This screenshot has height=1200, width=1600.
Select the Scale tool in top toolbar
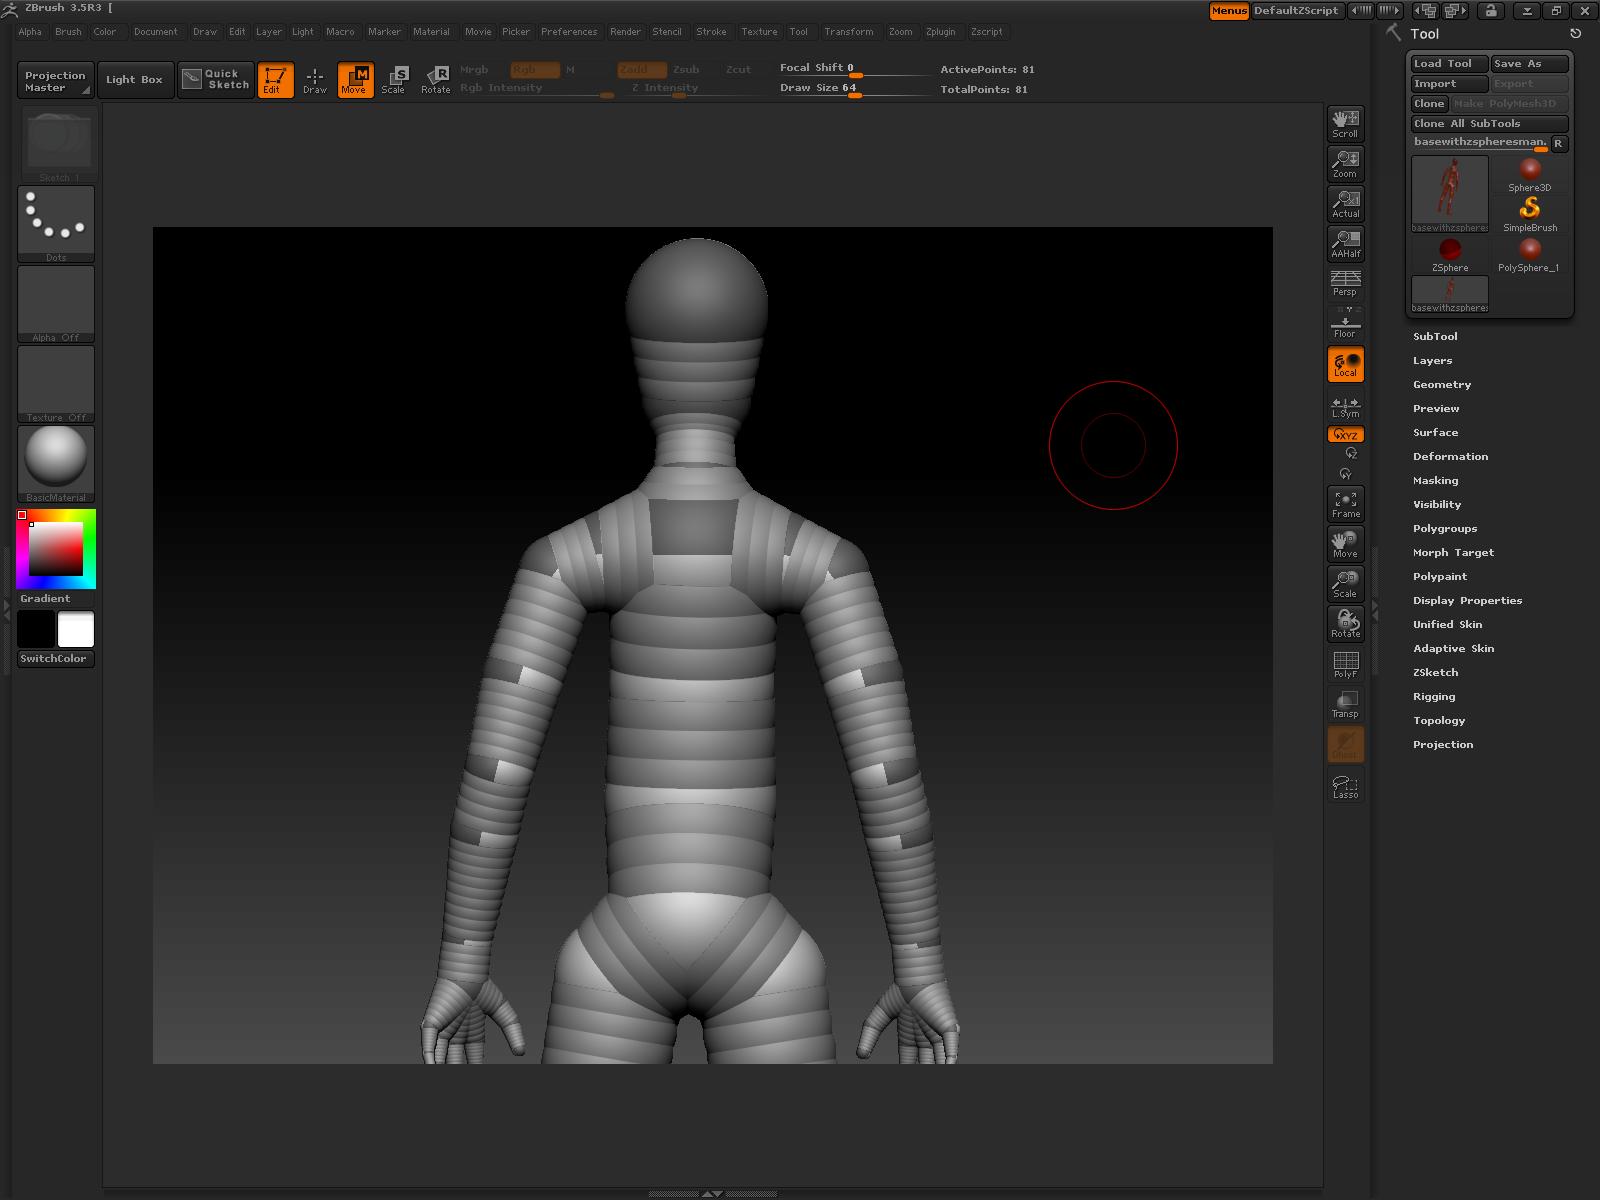393,80
